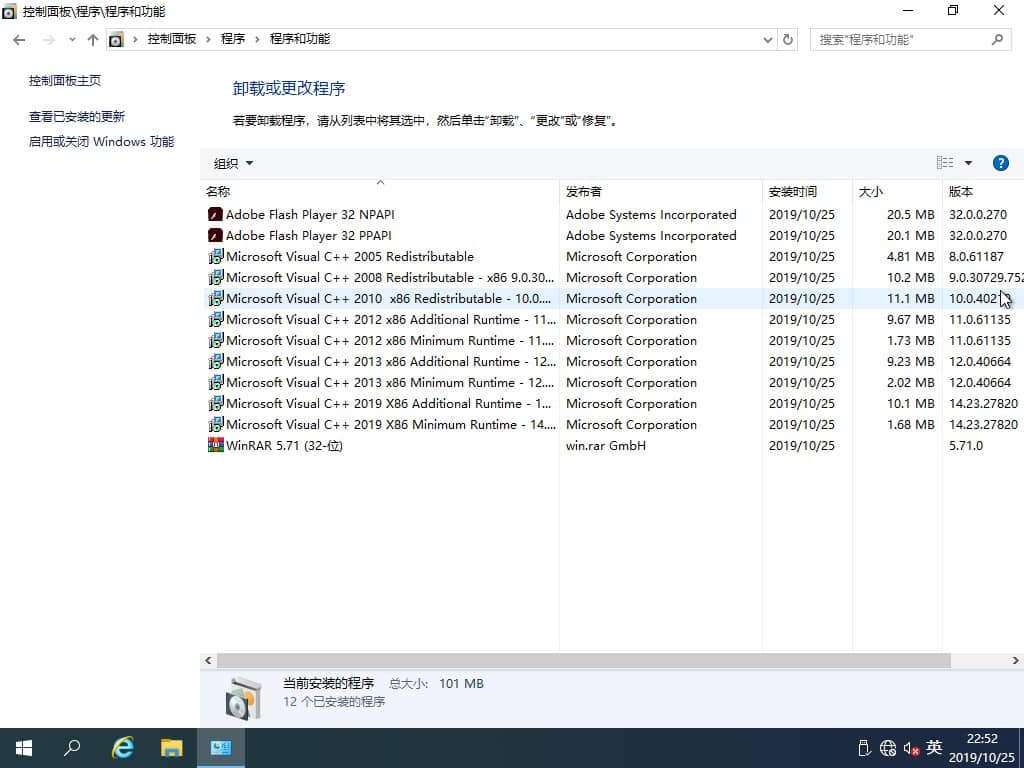The height and width of the screenshot is (768, 1024).
Task: Click the change view icon button
Action: [x=945, y=163]
